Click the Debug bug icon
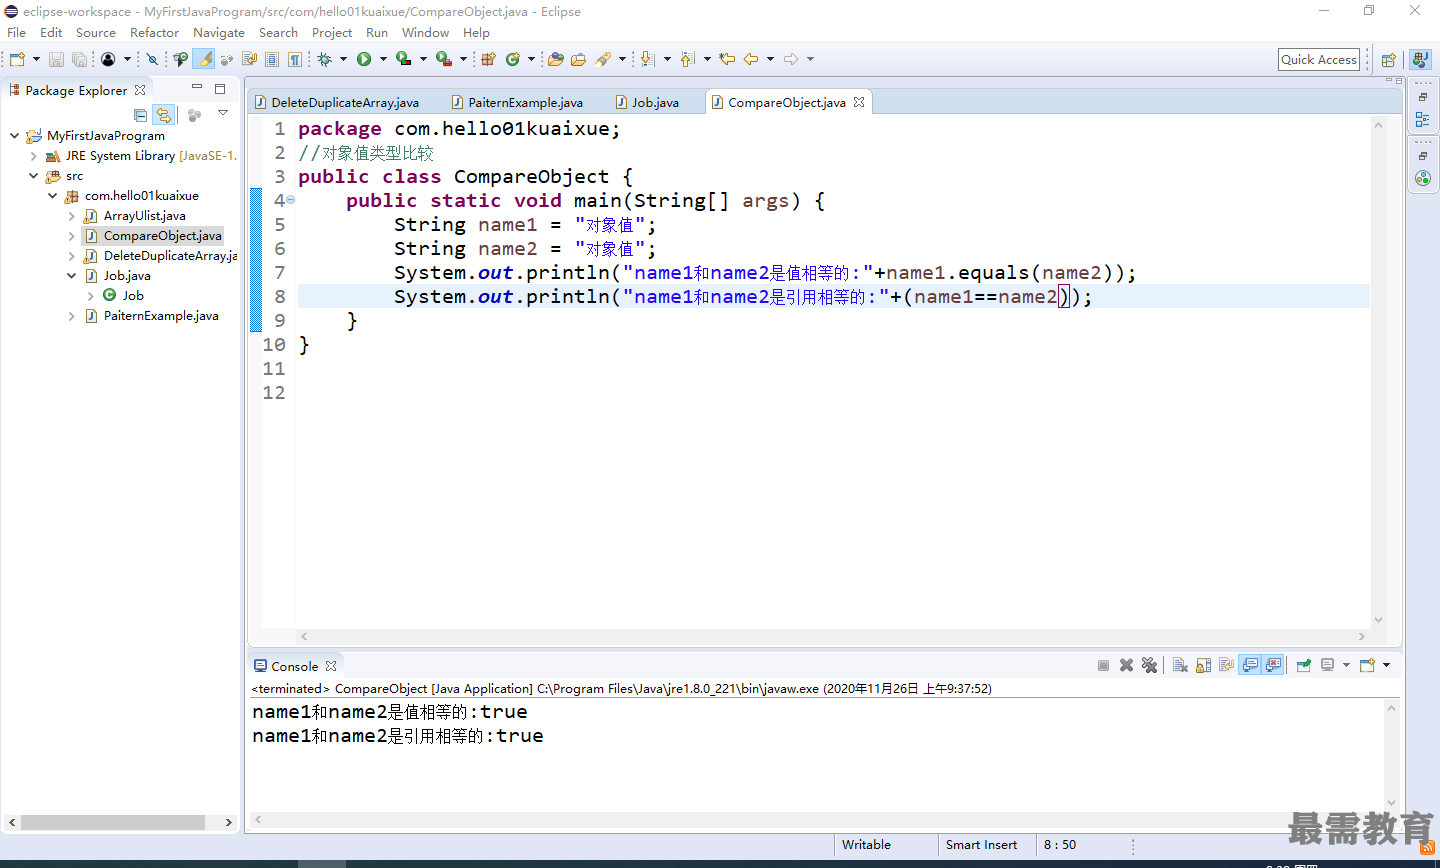The width and height of the screenshot is (1440, 868). click(324, 60)
